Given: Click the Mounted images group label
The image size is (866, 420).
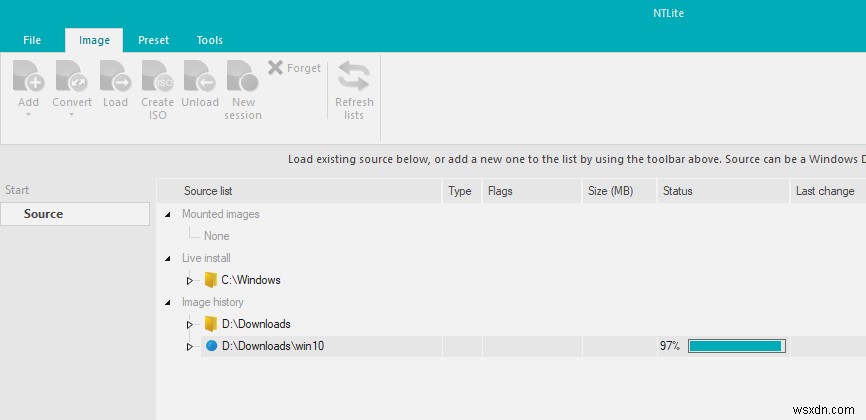Looking at the screenshot, I should tap(220, 214).
